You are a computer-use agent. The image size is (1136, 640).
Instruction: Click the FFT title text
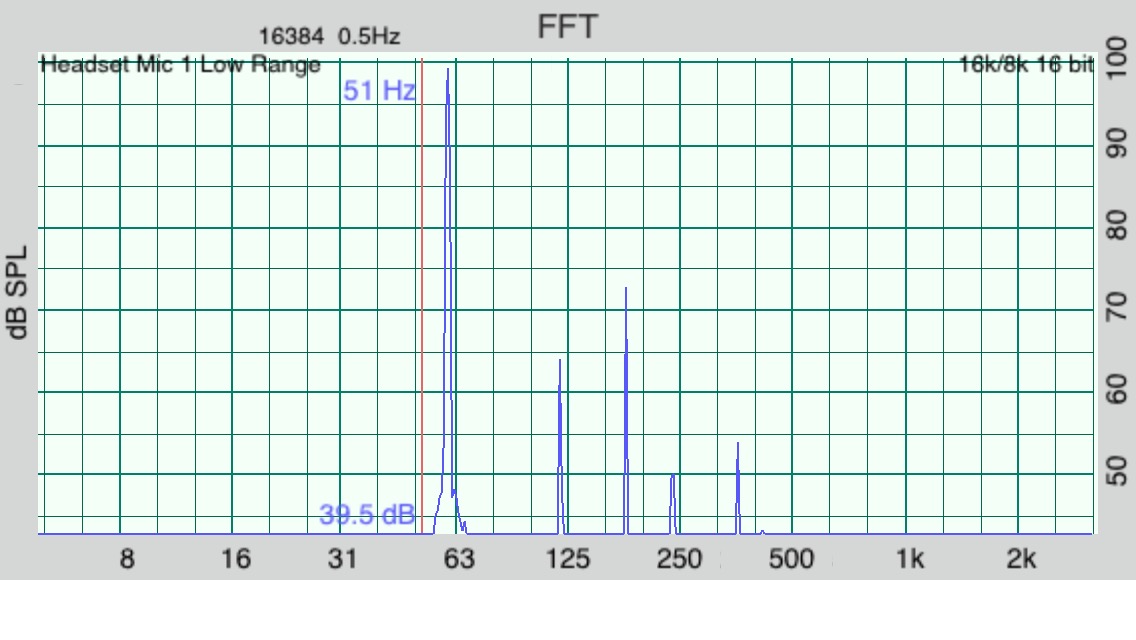click(x=567, y=28)
